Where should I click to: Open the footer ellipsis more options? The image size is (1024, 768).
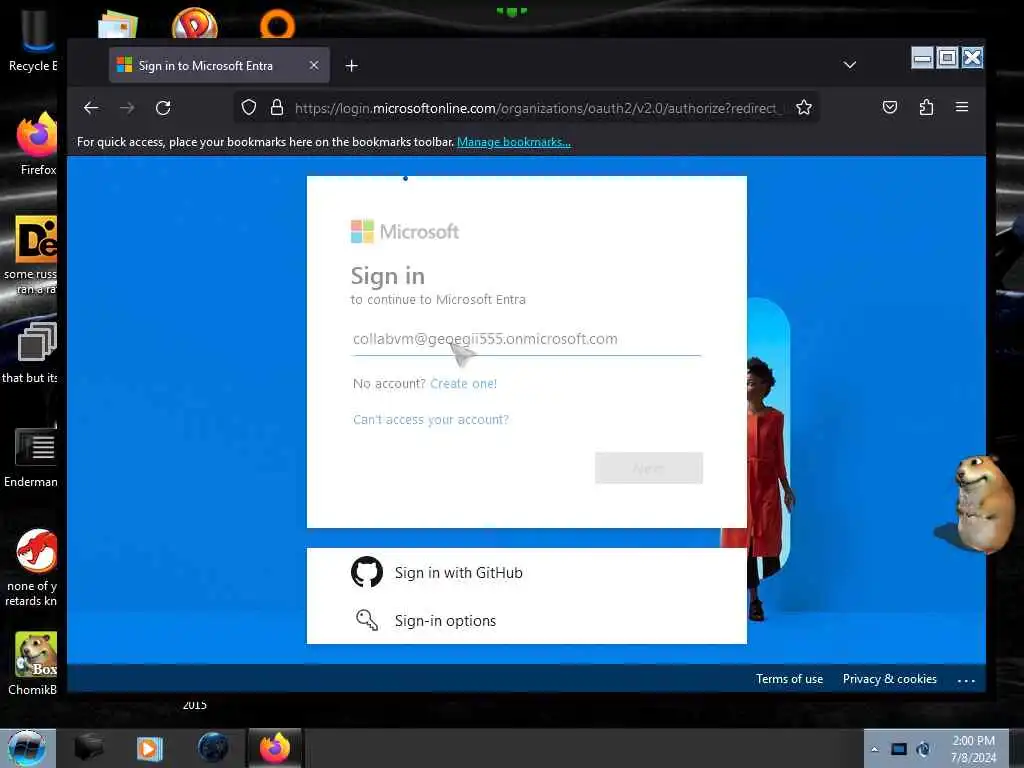point(966,680)
